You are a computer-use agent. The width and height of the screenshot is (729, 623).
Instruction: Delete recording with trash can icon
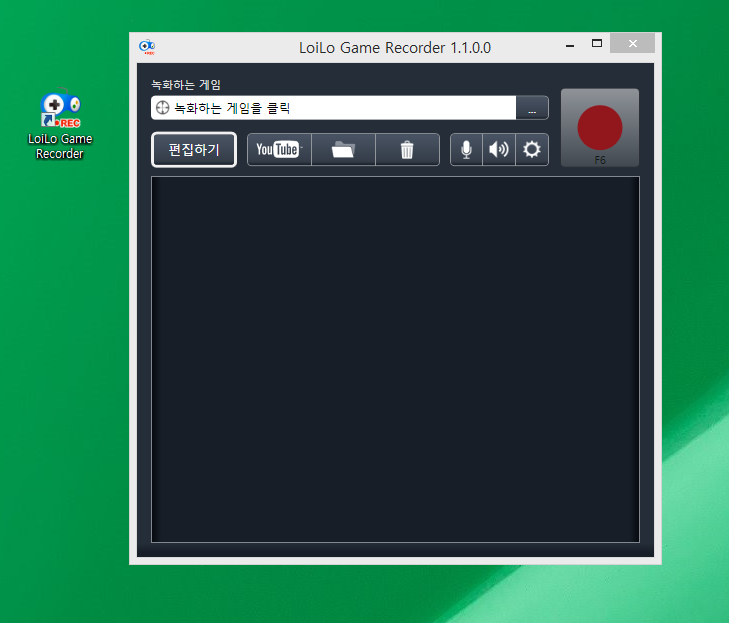click(x=407, y=149)
